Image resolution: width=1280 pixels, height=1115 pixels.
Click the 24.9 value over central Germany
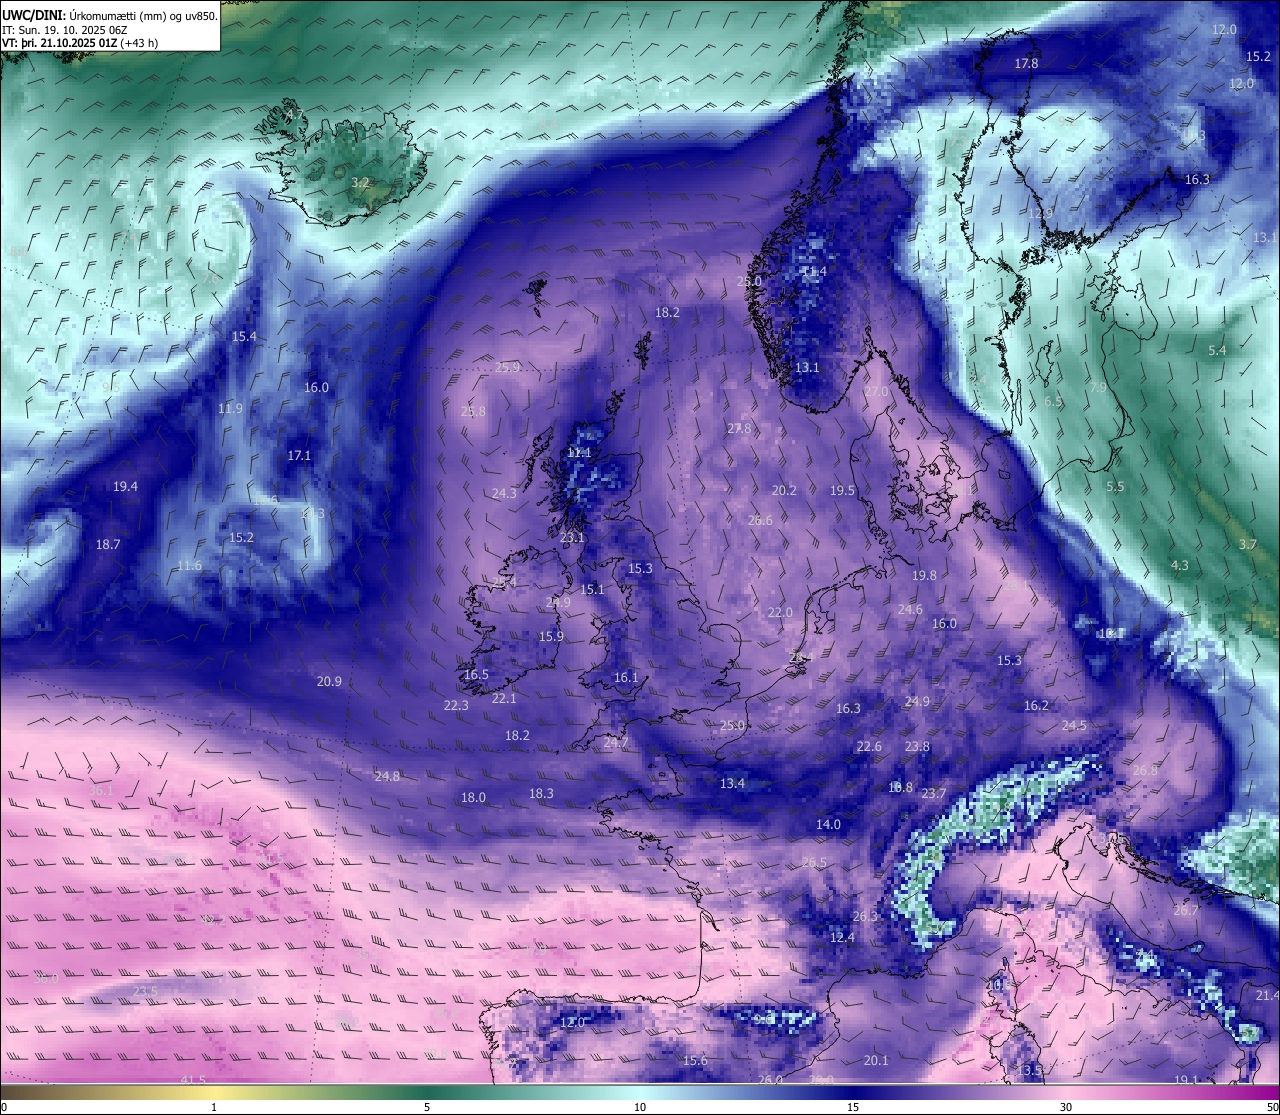click(x=917, y=701)
